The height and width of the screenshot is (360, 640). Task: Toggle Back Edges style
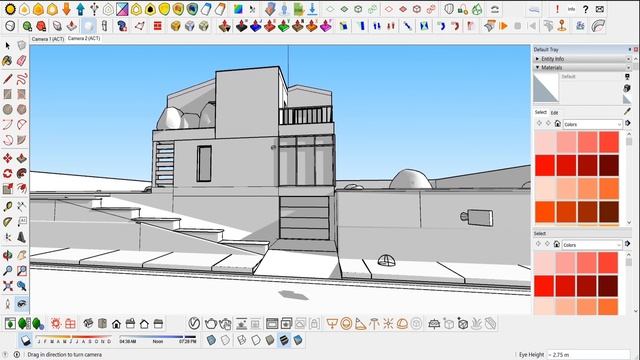pos(225,340)
